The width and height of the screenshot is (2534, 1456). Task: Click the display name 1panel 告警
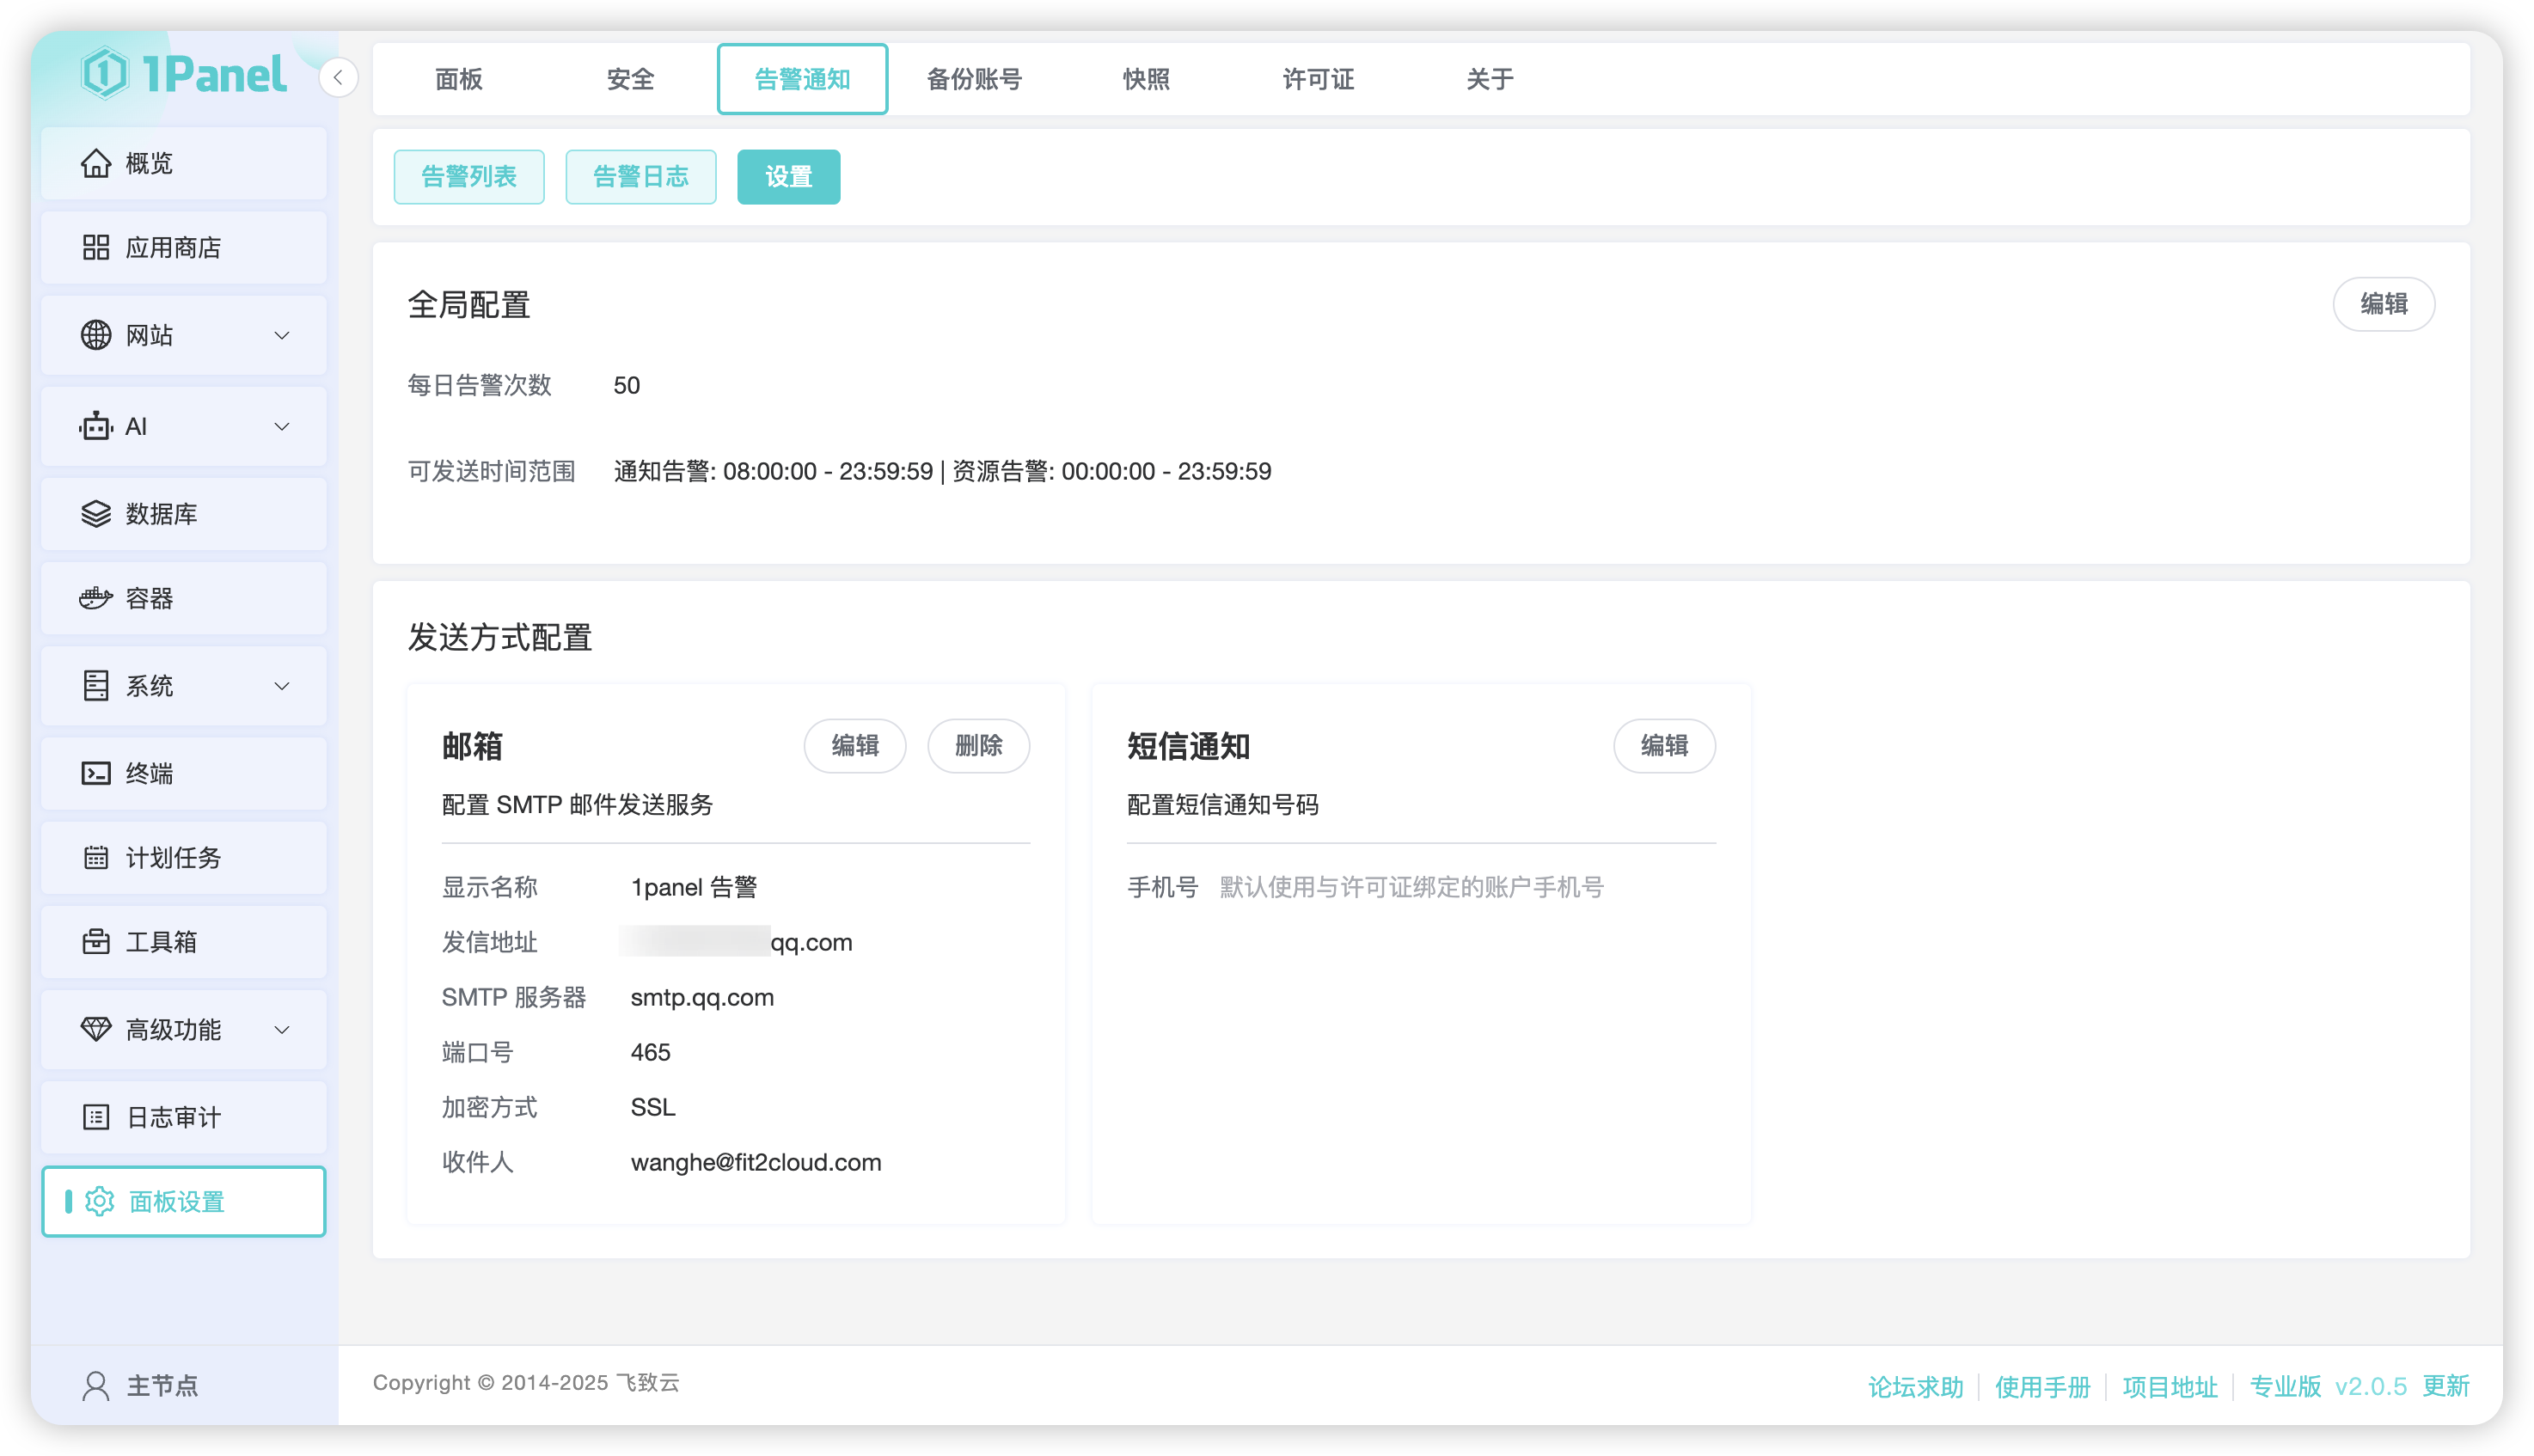[694, 887]
